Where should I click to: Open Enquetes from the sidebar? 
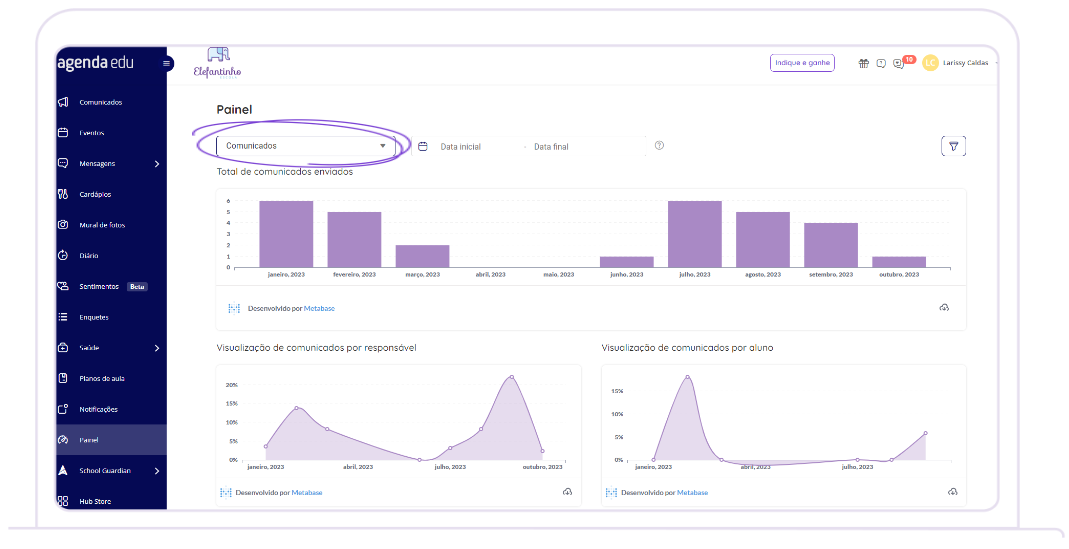tap(94, 318)
